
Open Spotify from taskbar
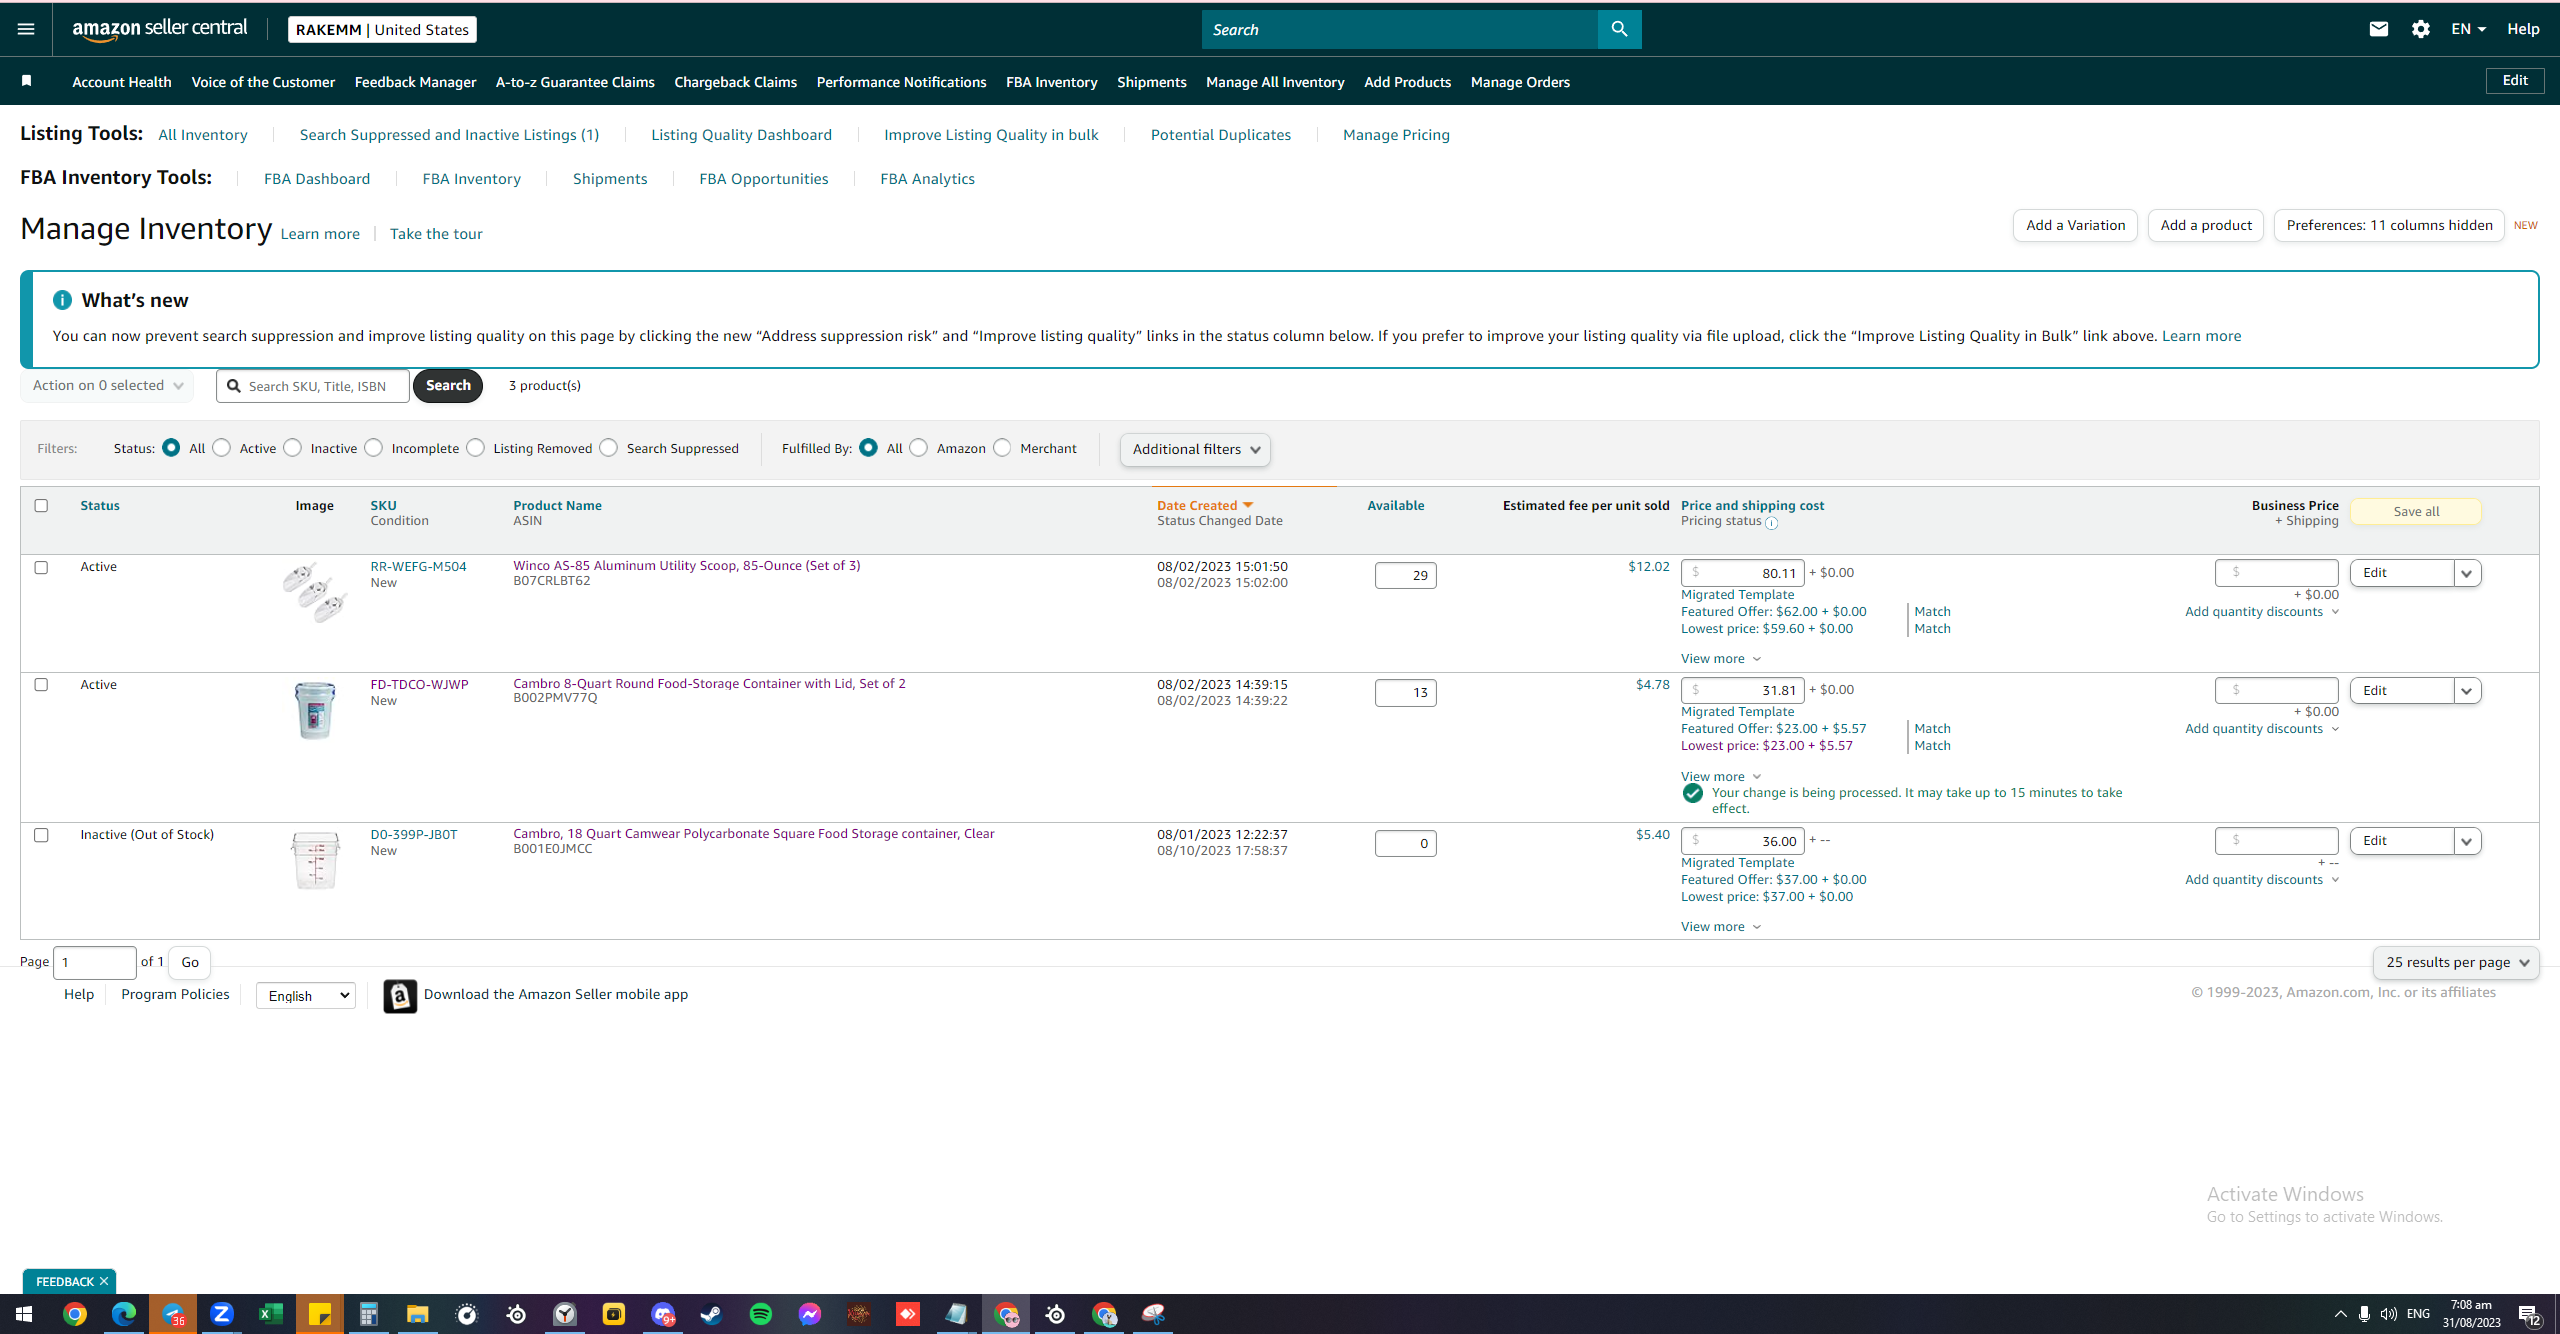click(x=761, y=1314)
